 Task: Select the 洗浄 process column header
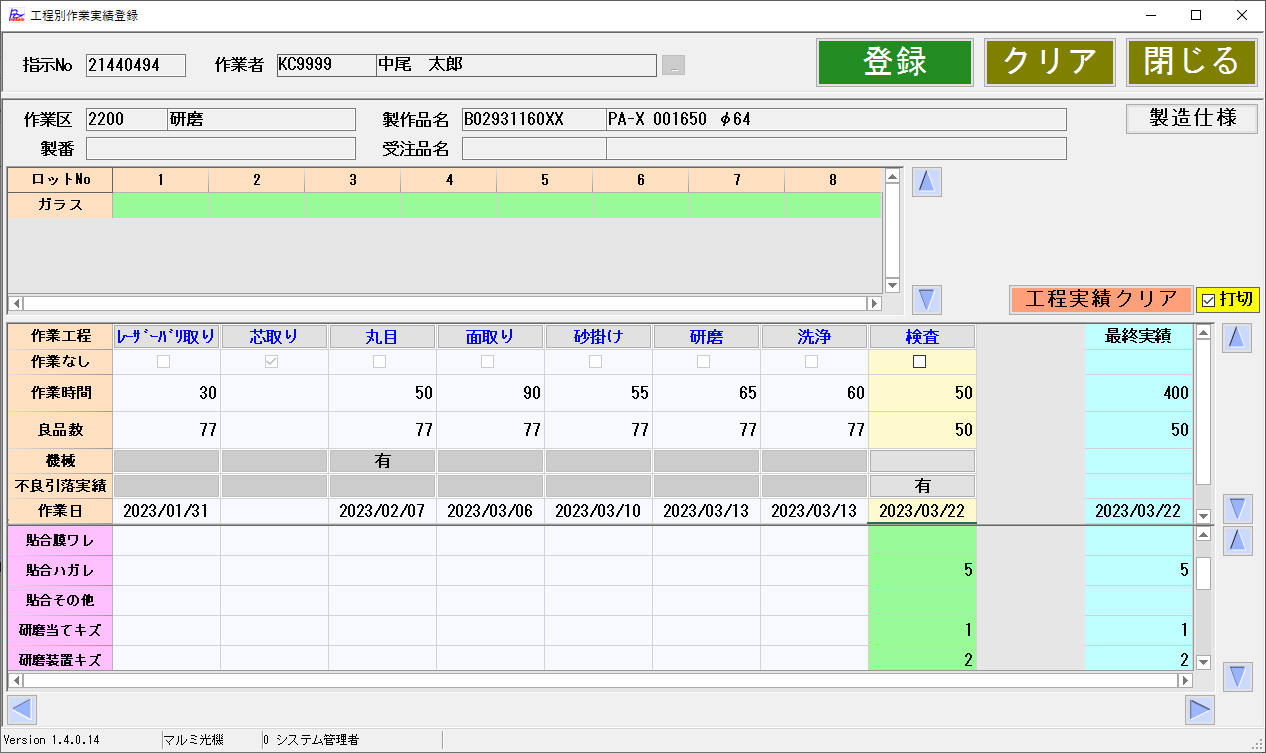814,337
